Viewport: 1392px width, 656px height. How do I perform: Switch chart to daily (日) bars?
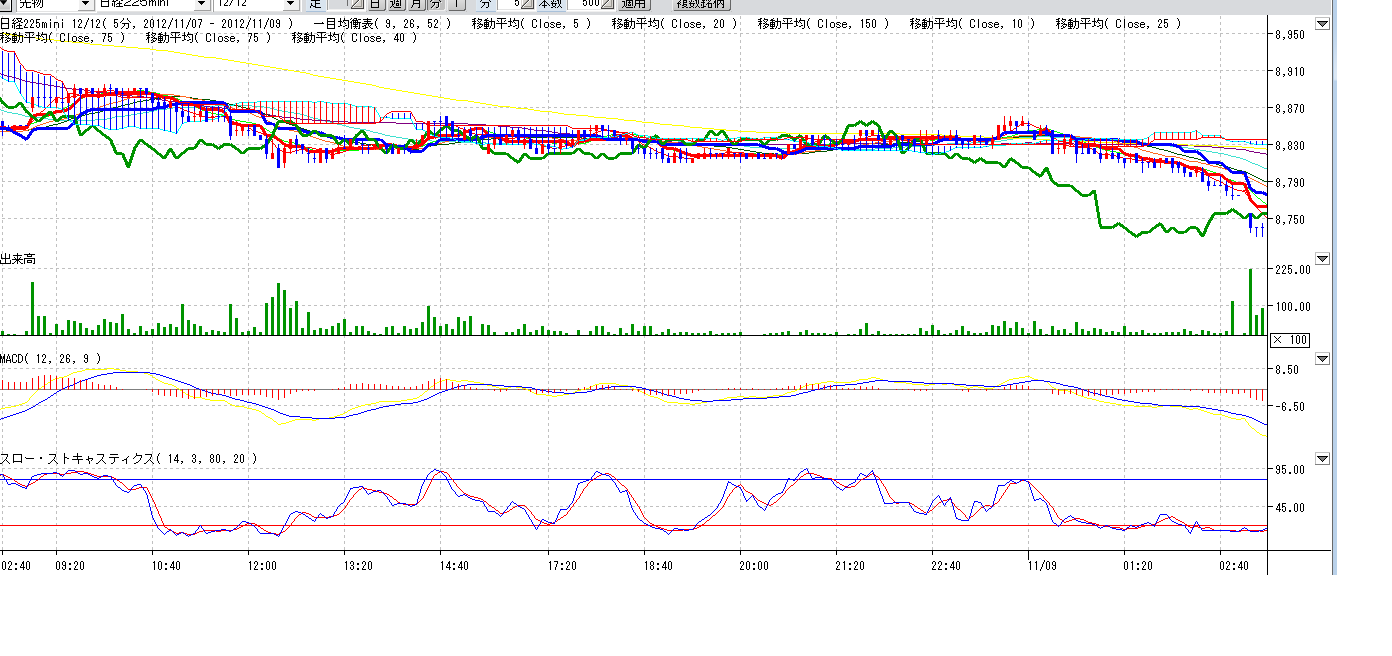click(x=375, y=4)
